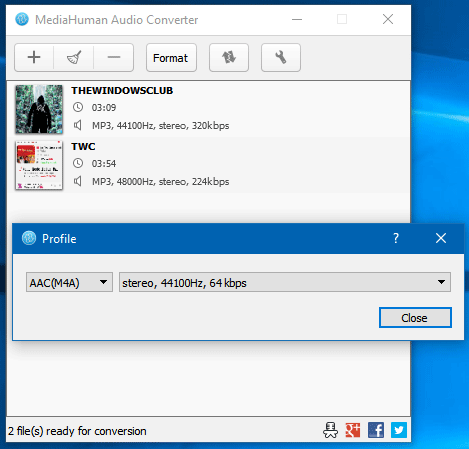
Task: Click the 03:09 duration text
Action: [x=104, y=108]
